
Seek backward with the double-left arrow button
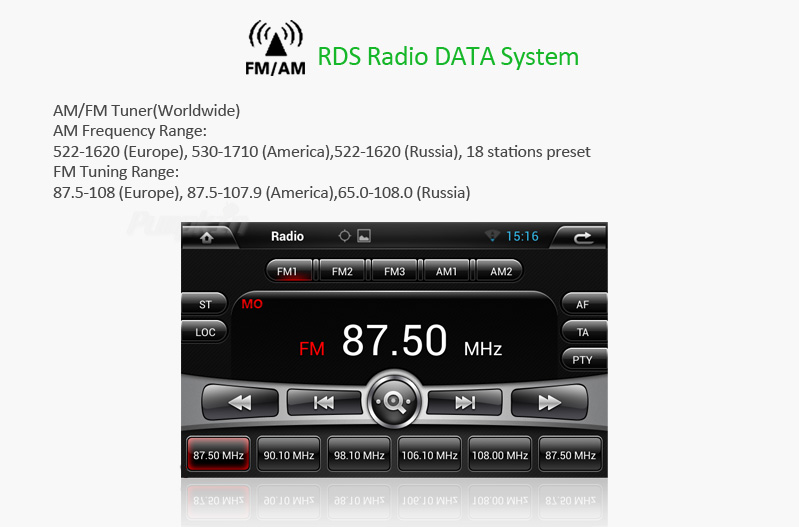(240, 402)
